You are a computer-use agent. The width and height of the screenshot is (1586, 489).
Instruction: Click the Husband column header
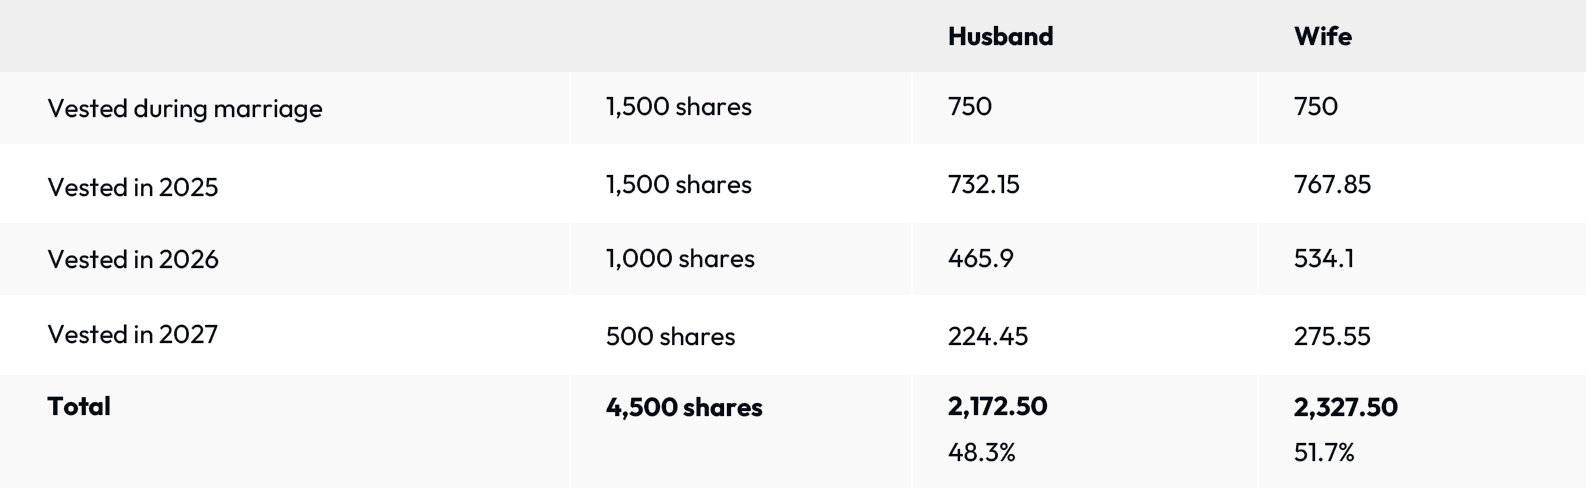coord(1000,37)
